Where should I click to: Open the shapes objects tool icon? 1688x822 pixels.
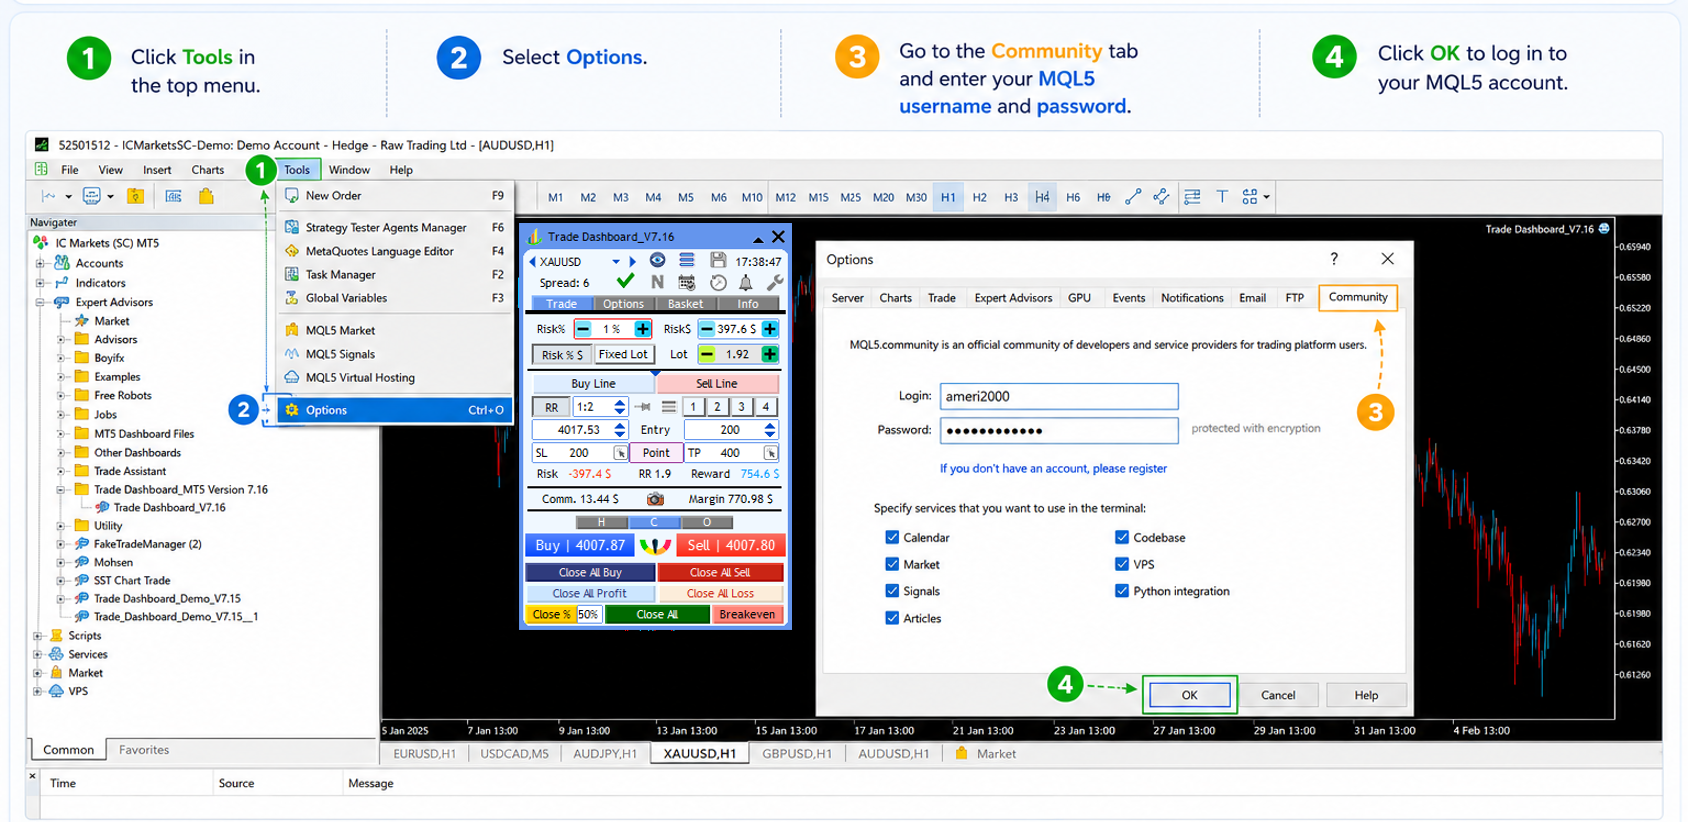click(x=1249, y=197)
